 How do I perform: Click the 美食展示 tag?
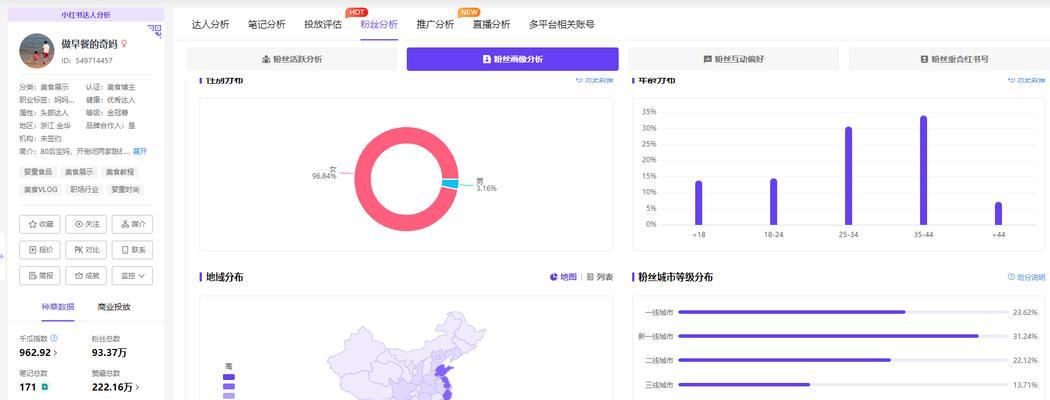79,172
